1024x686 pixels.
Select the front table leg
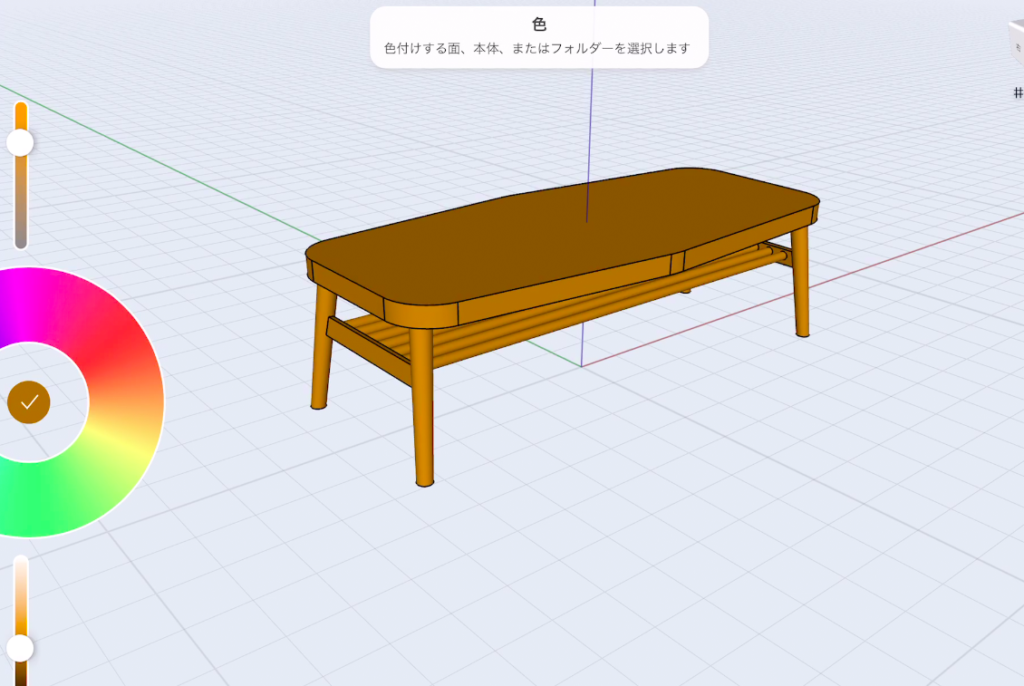pos(422,408)
